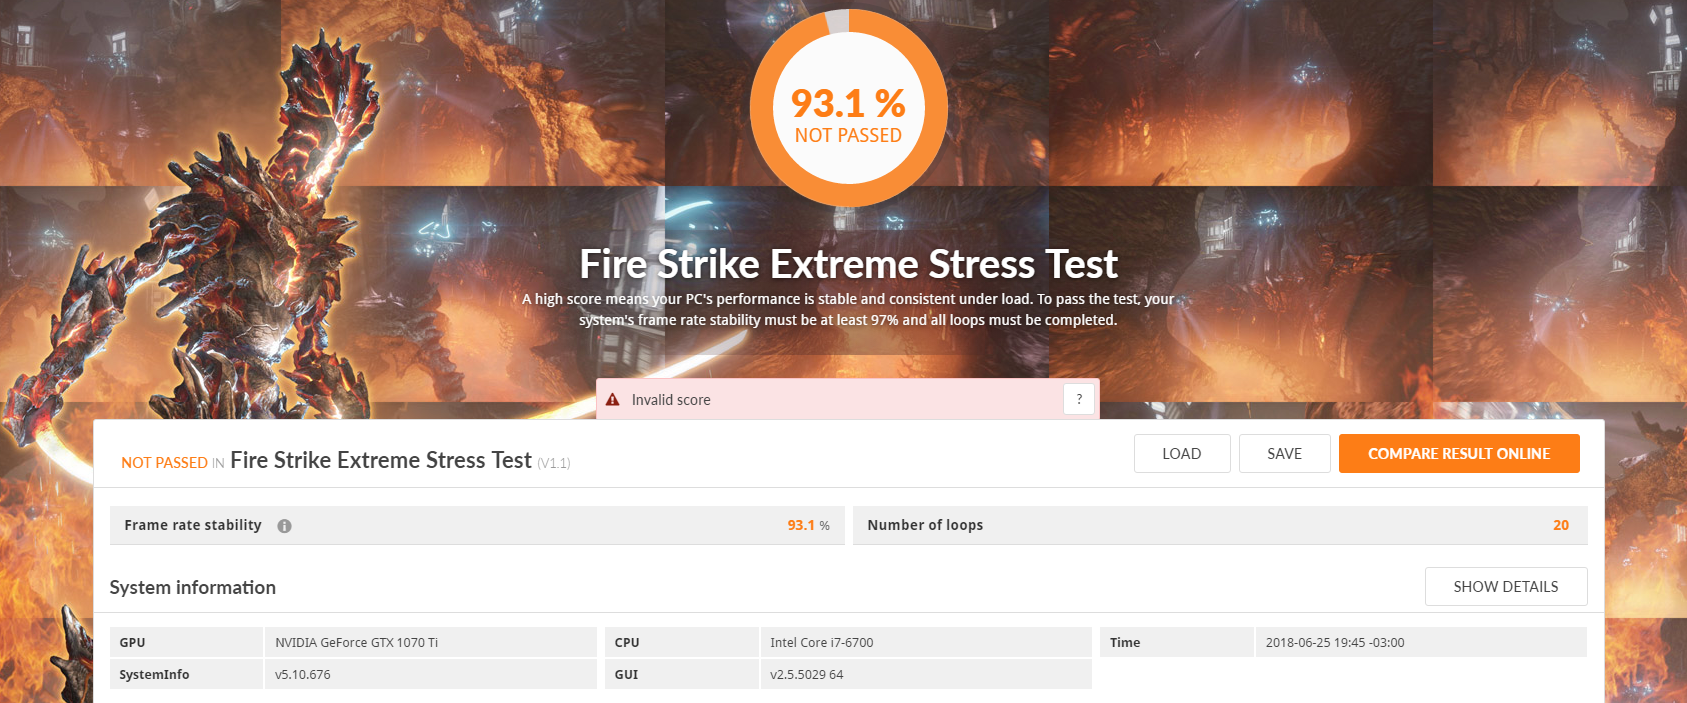Screen dimensions: 1687x703
Task: Click the stress test description paragraph
Action: (x=848, y=309)
